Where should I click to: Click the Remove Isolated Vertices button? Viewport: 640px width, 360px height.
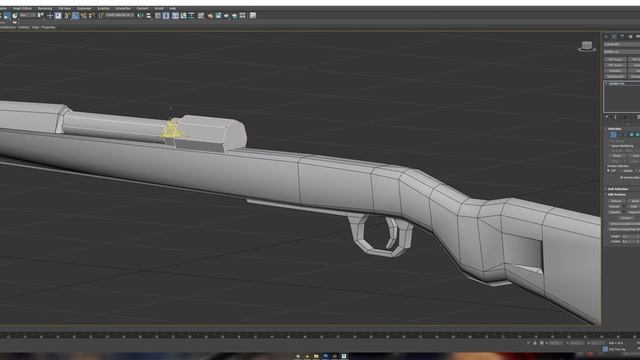[x=624, y=223]
